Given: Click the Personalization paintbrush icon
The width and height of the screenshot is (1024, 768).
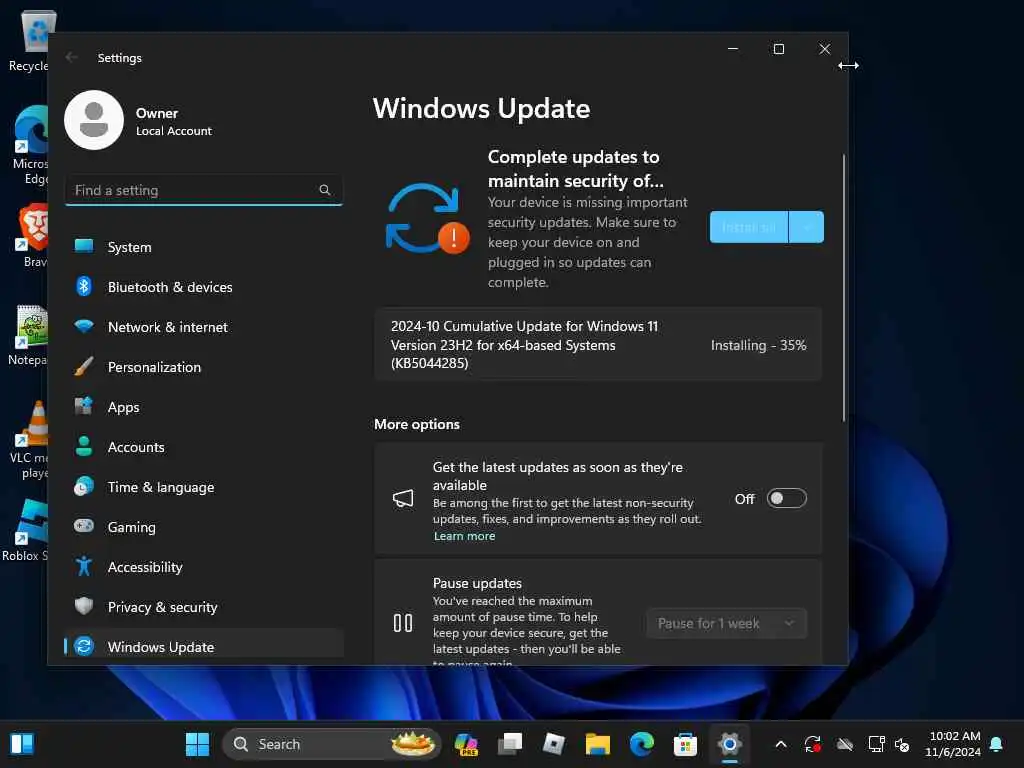Looking at the screenshot, I should coord(84,366).
